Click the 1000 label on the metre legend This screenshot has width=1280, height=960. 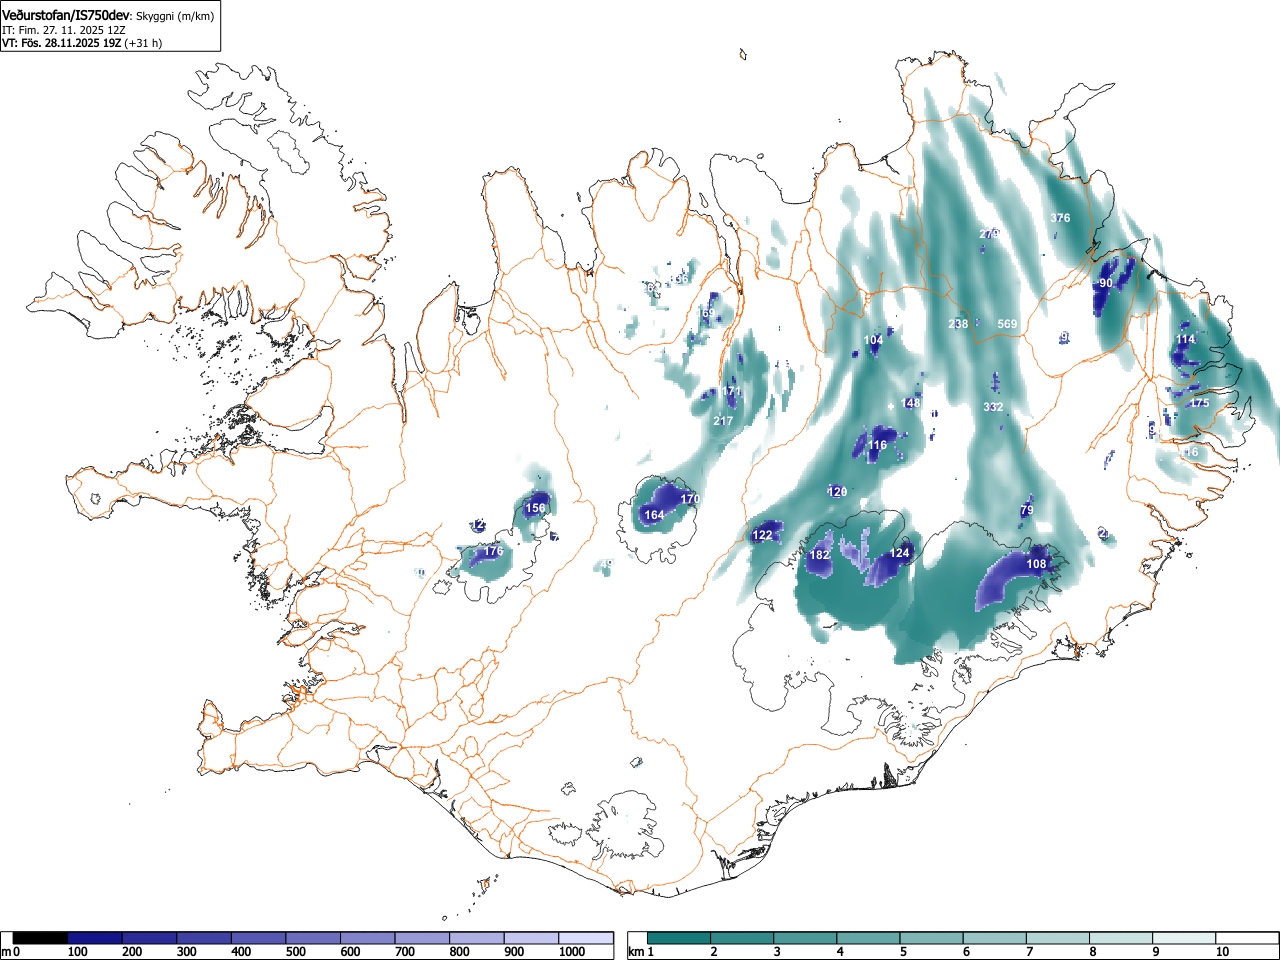coord(572,952)
